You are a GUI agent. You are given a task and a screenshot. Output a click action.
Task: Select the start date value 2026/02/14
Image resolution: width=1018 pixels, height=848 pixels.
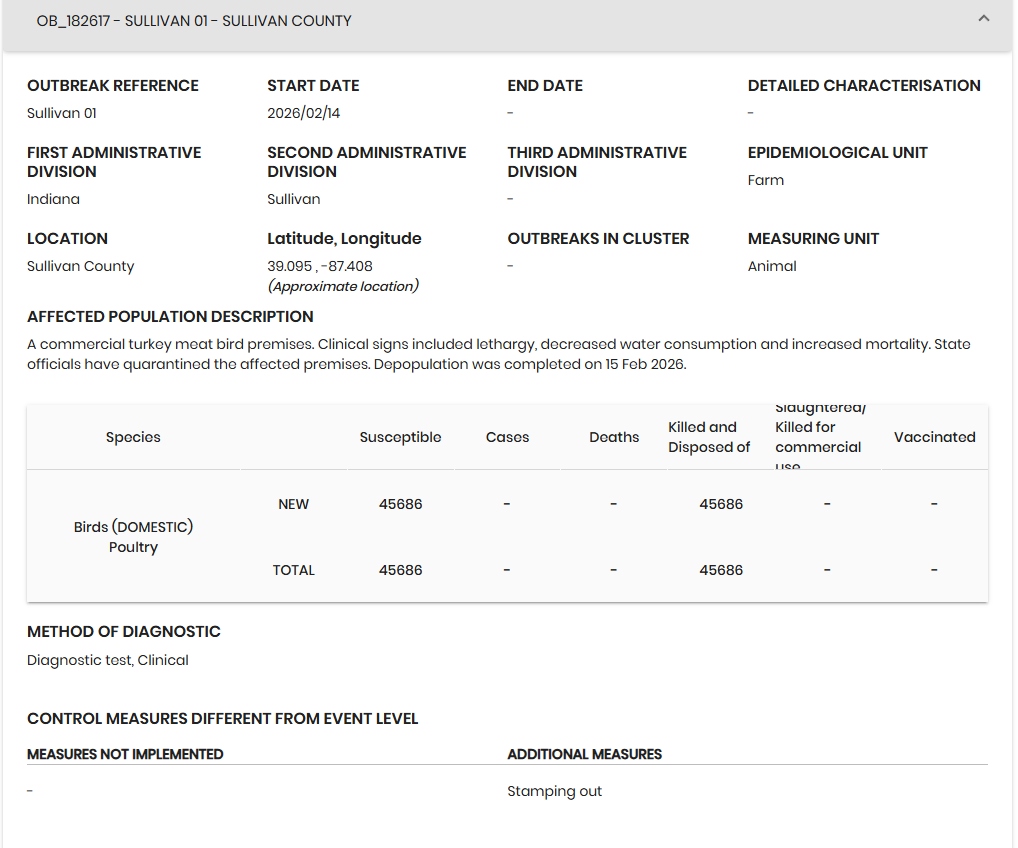pos(303,113)
